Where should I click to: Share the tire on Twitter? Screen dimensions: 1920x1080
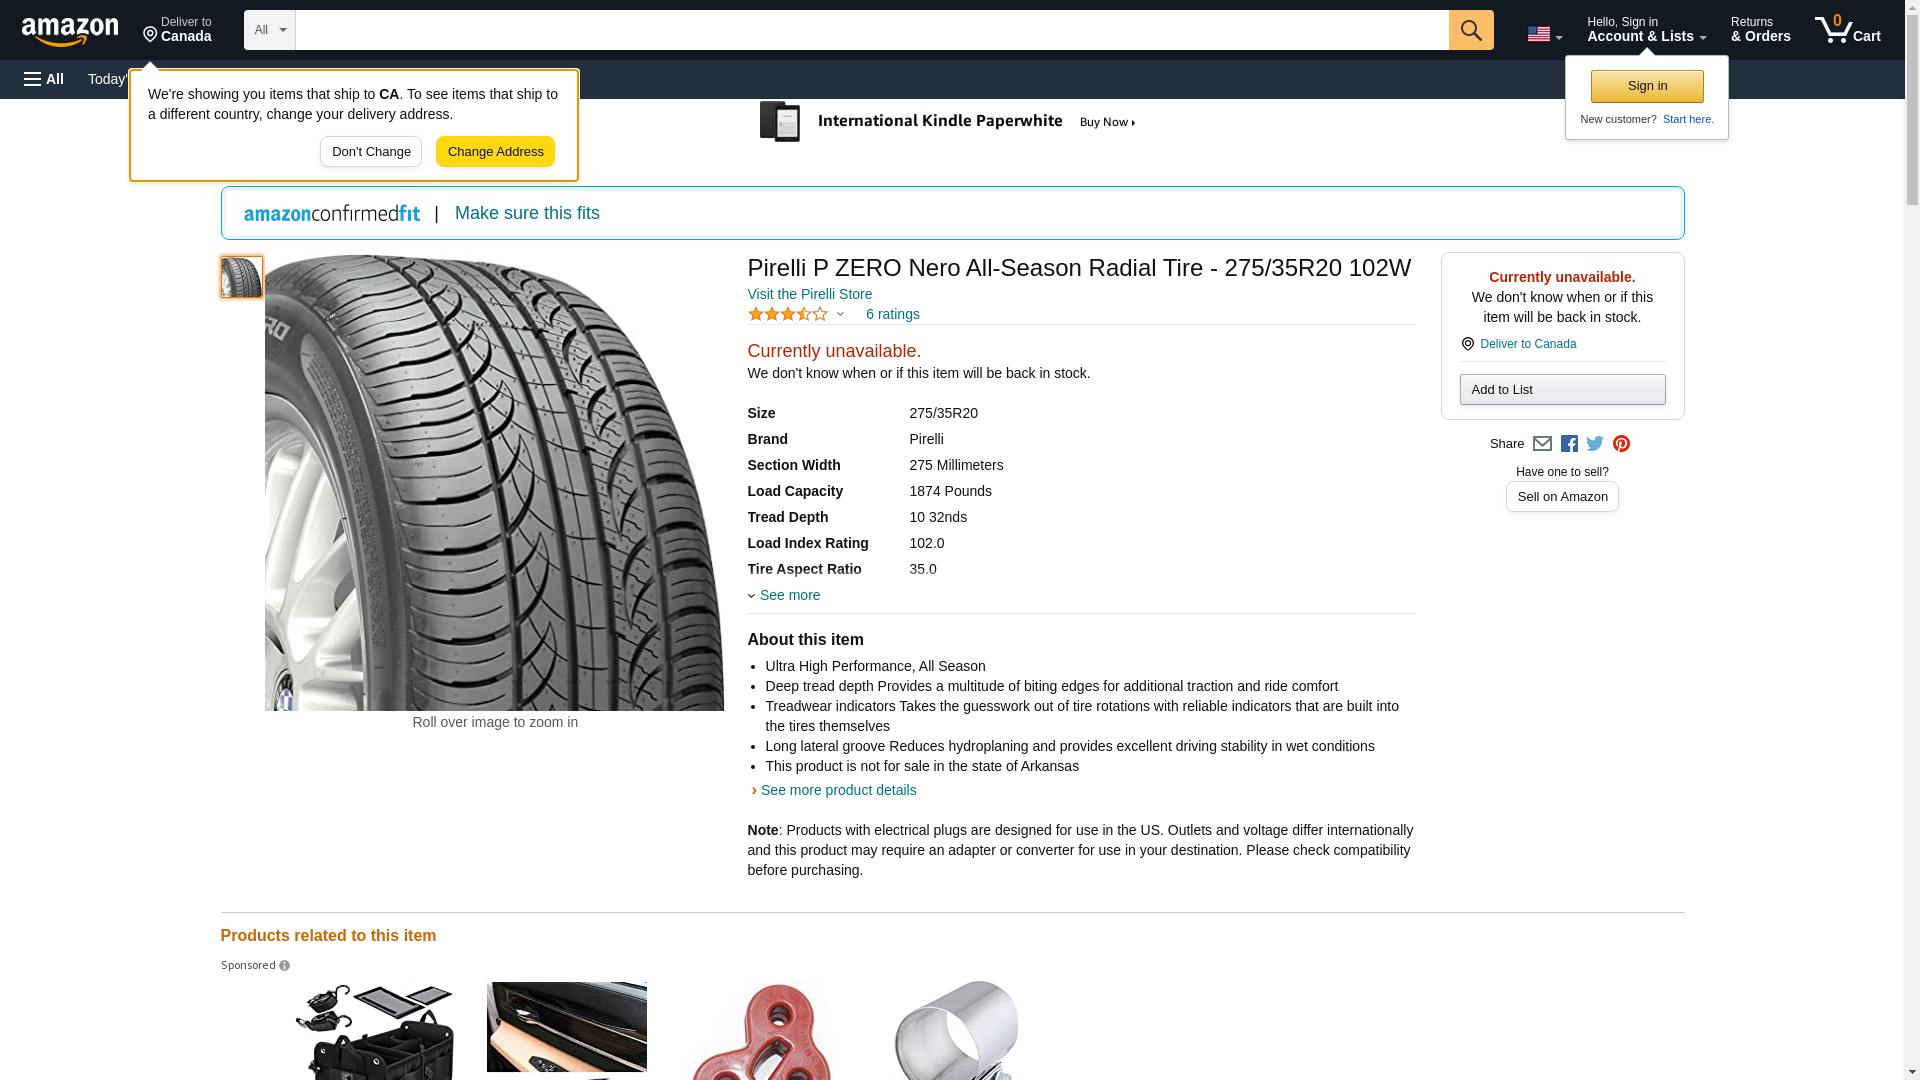coord(1594,444)
